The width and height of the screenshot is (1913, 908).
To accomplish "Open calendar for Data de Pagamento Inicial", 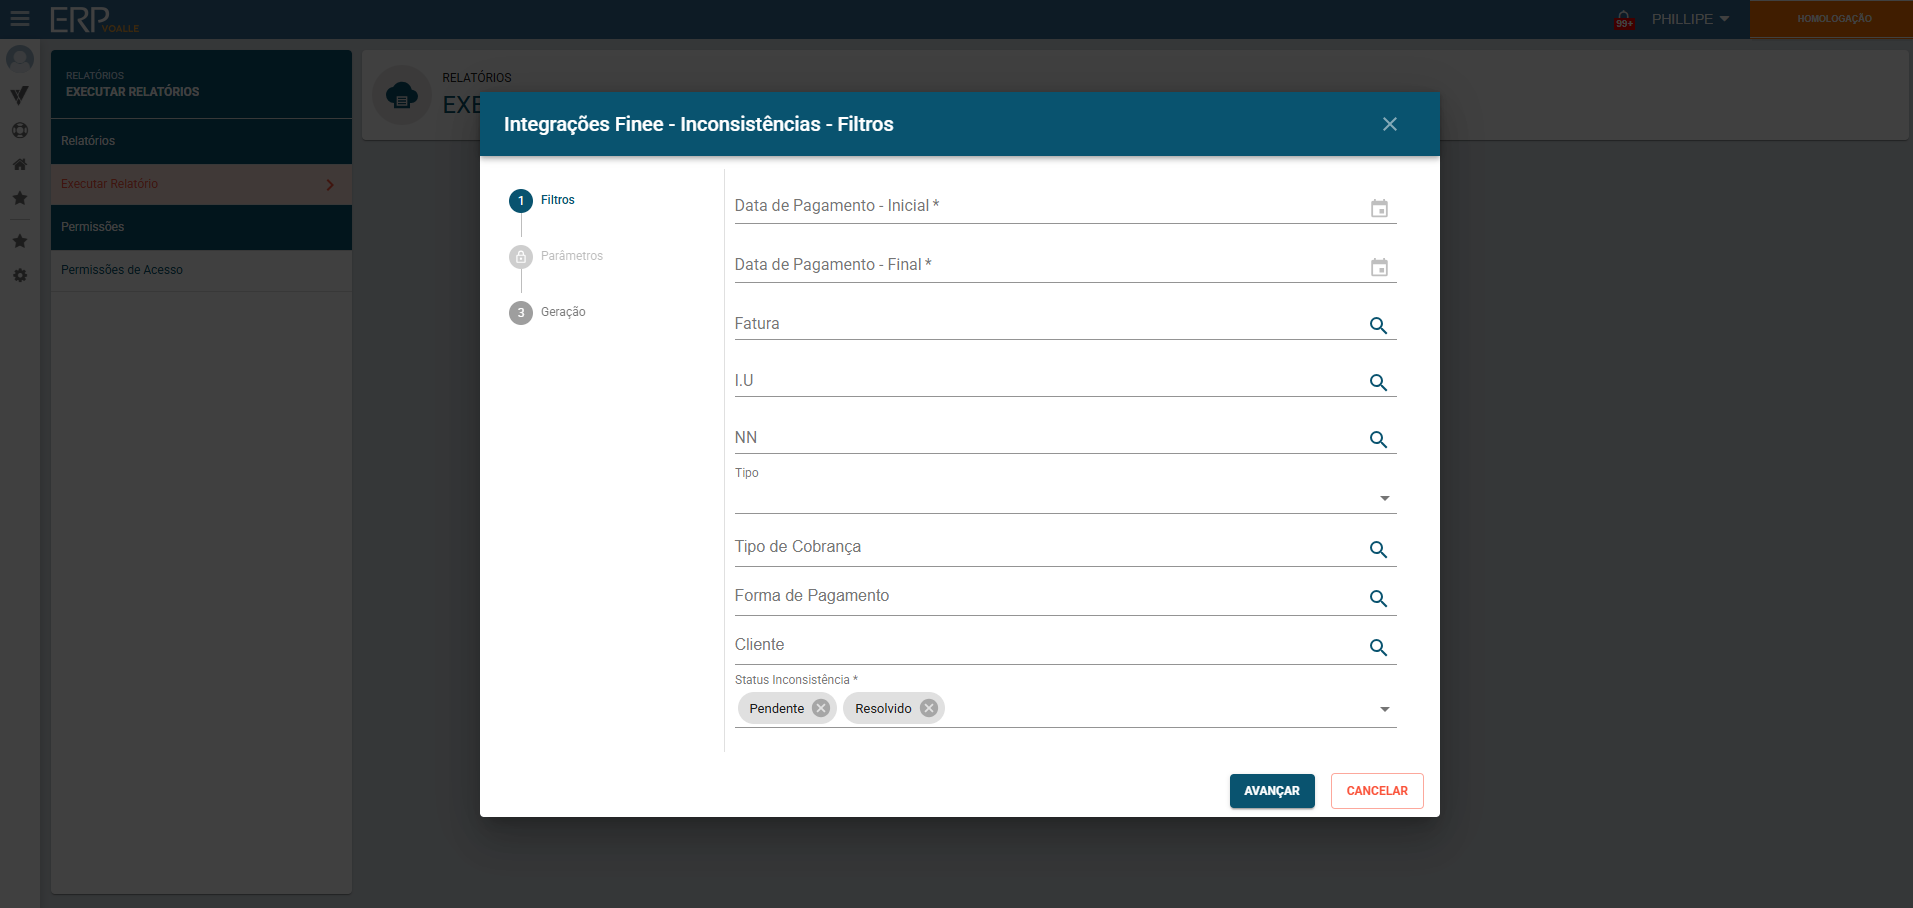I will 1379,208.
